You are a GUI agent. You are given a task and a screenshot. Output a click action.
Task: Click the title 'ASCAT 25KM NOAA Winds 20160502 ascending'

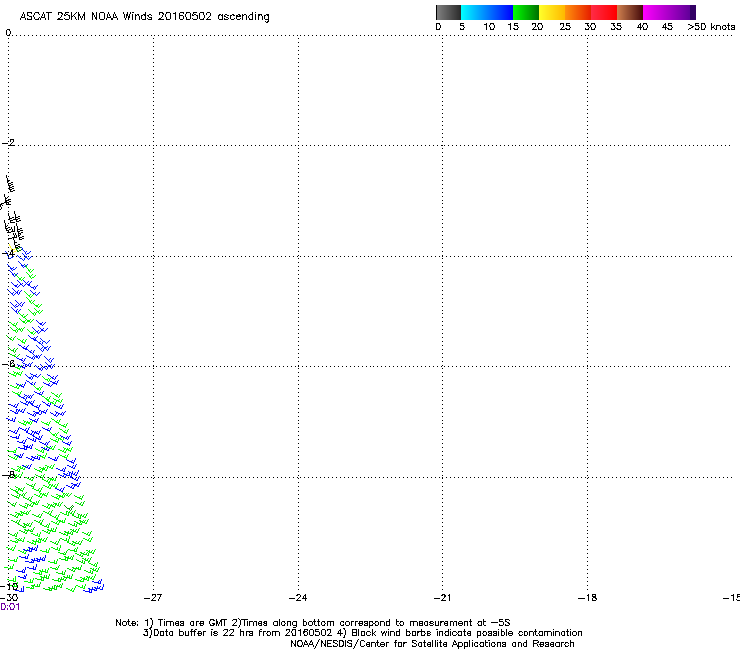click(x=144, y=17)
